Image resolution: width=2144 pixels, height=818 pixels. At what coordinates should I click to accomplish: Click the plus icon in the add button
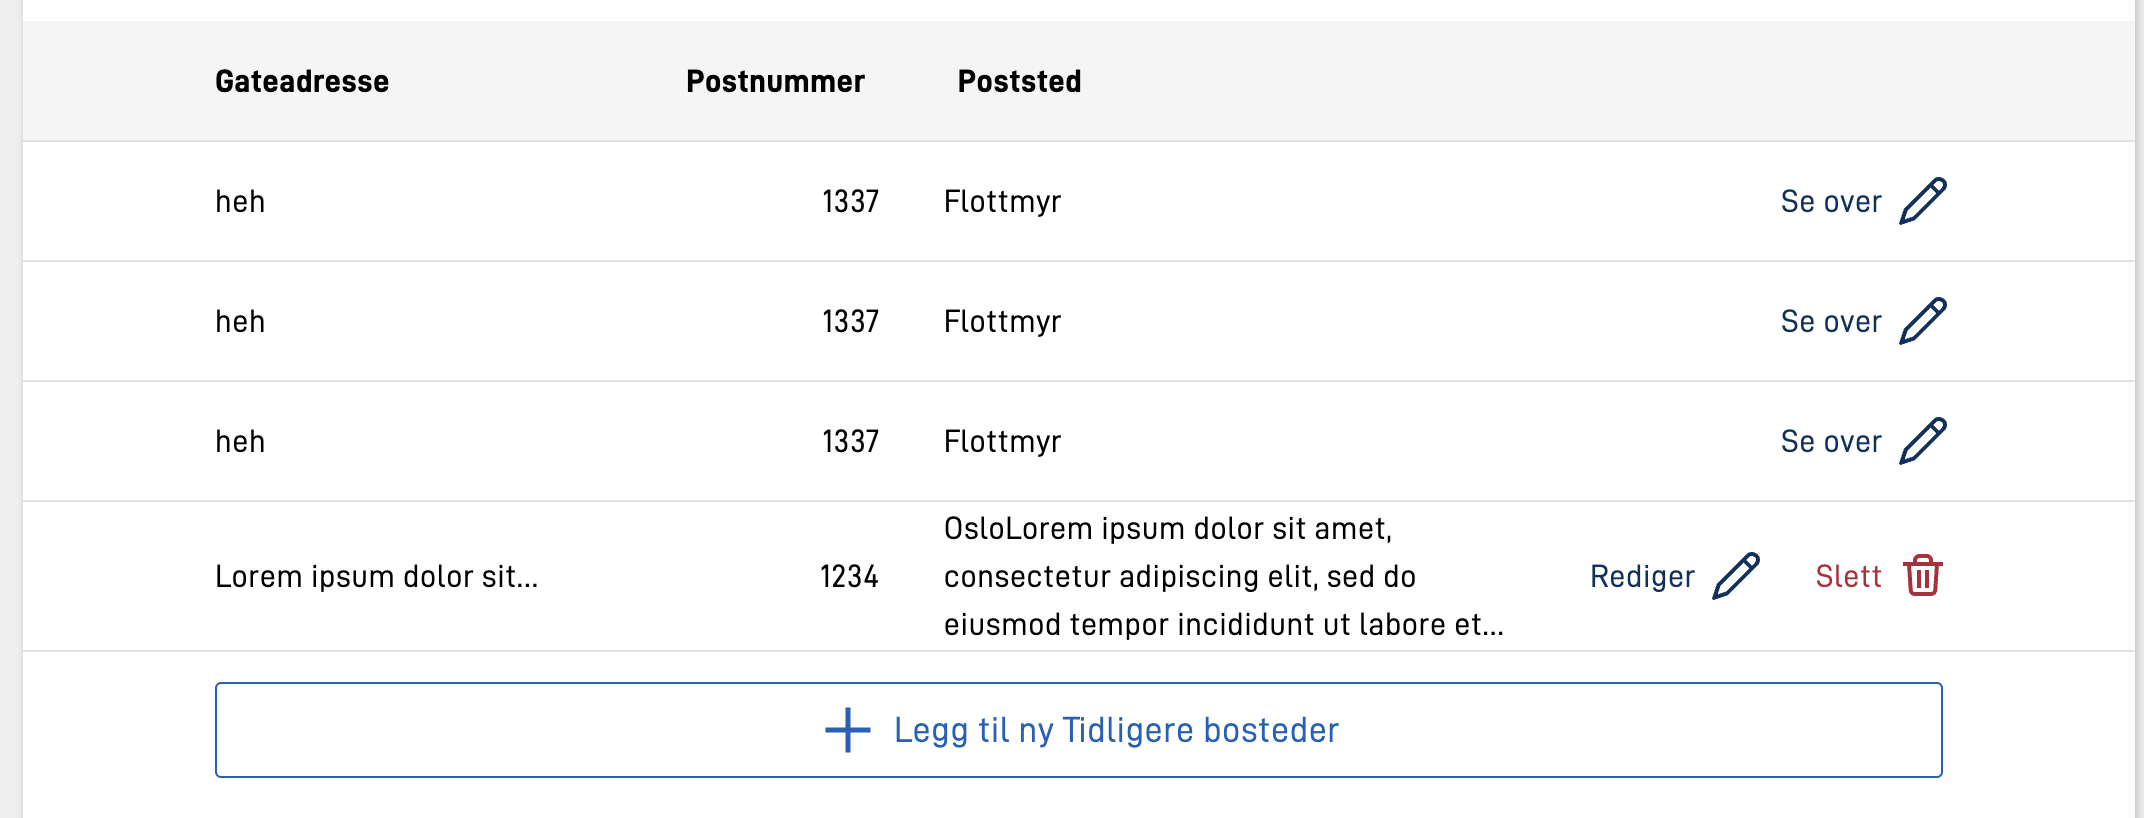(847, 730)
